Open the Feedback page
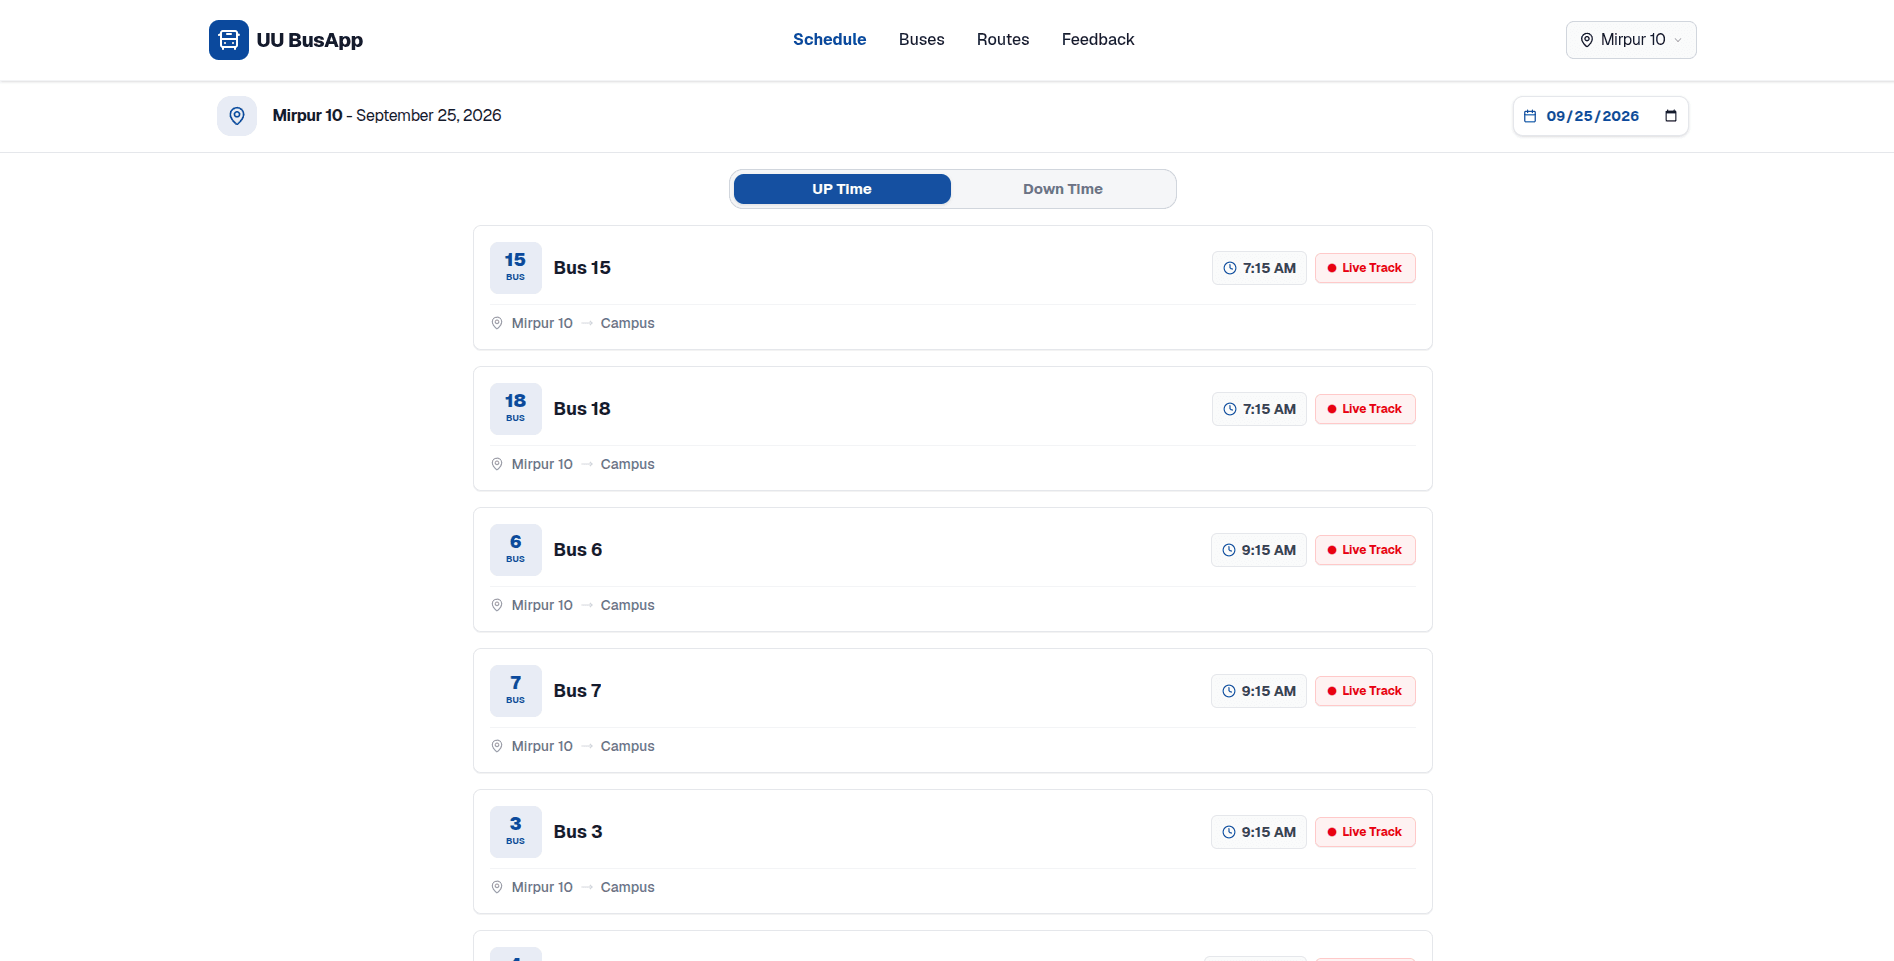Image resolution: width=1894 pixels, height=961 pixels. pyautogui.click(x=1098, y=40)
